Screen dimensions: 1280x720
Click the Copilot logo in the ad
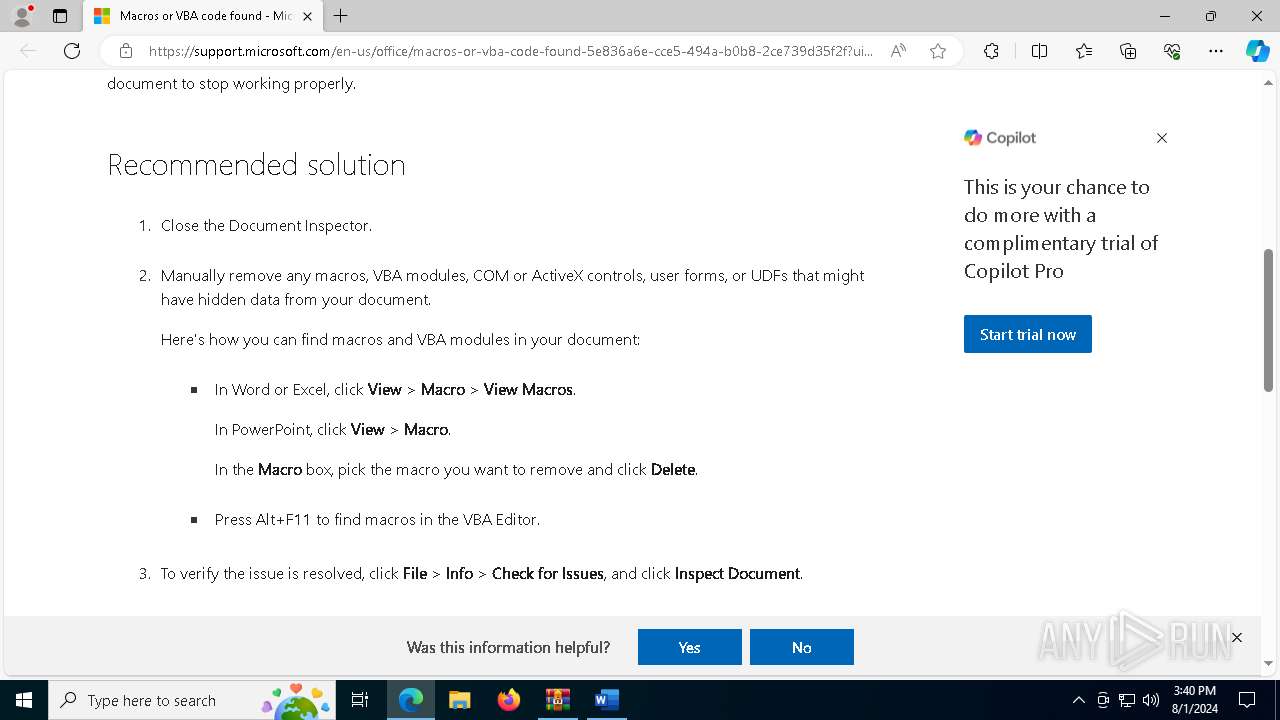(1000, 138)
